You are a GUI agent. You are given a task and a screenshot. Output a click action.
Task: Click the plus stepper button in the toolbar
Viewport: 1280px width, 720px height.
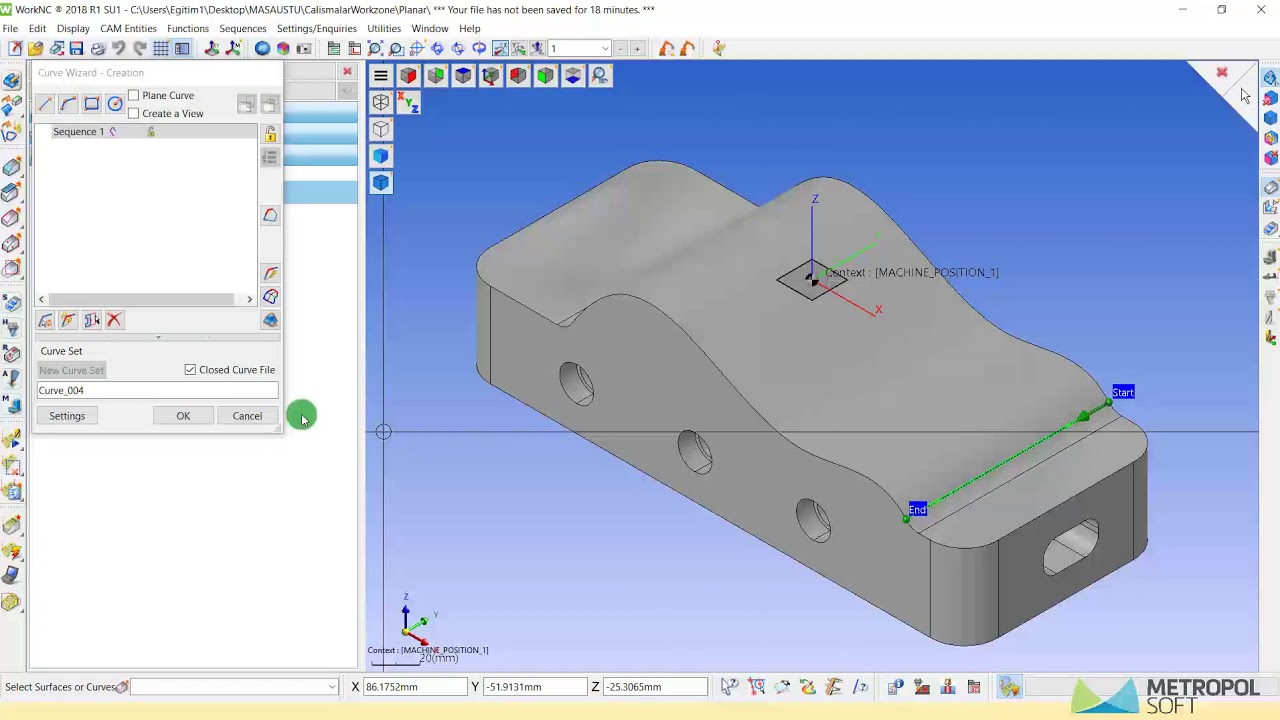pyautogui.click(x=636, y=48)
